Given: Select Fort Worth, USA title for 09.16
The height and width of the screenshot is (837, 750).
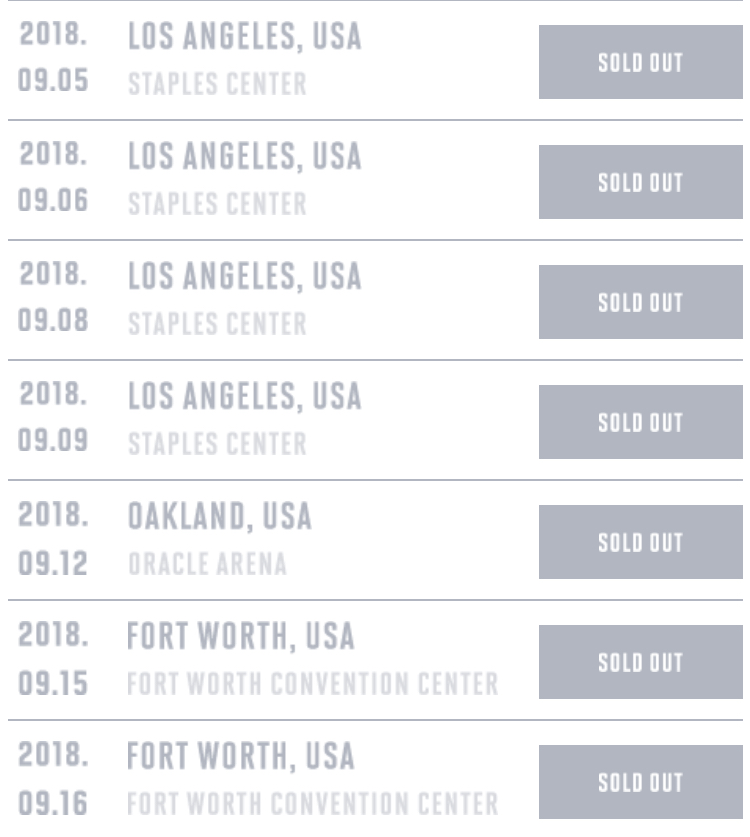Looking at the screenshot, I should [240, 757].
